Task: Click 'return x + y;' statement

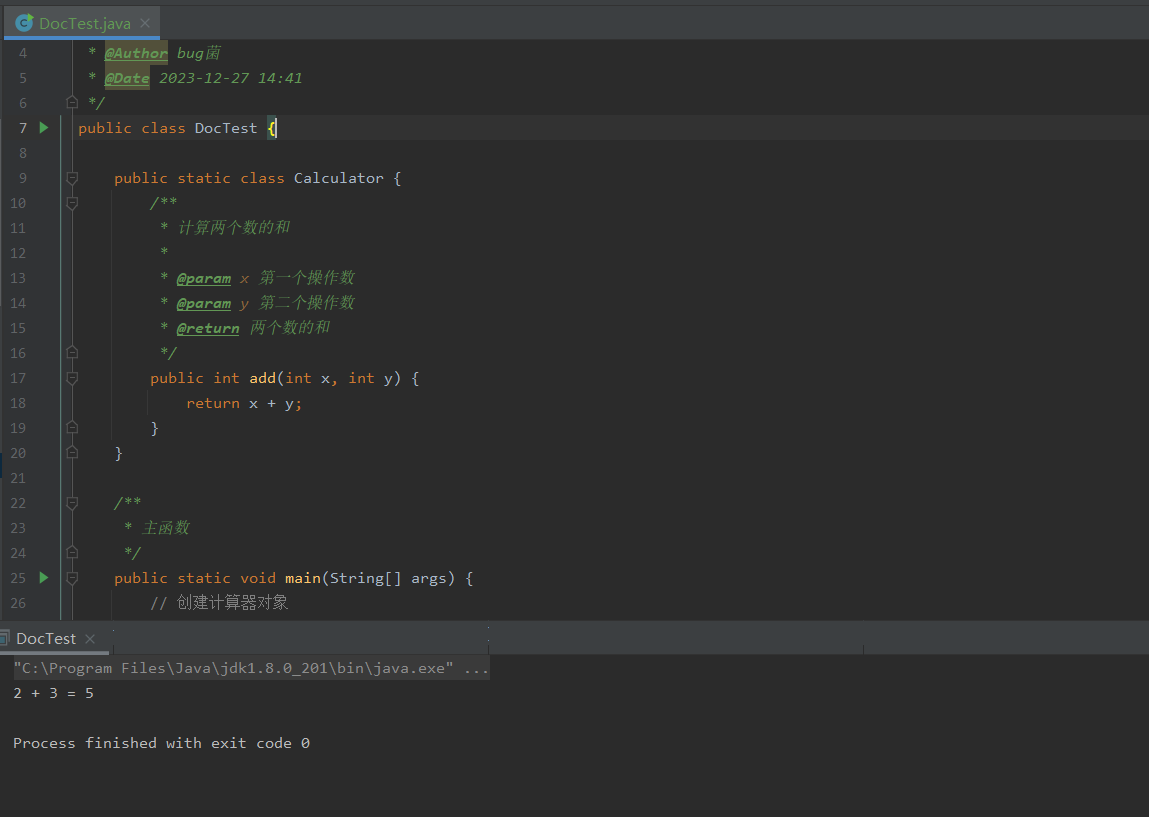Action: [x=244, y=403]
